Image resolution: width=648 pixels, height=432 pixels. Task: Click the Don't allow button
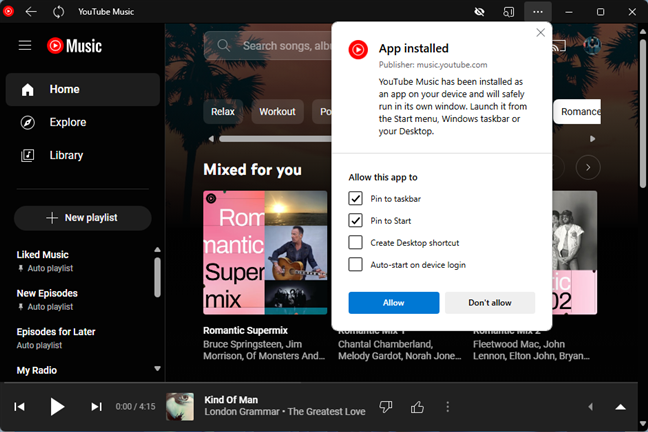coord(490,303)
